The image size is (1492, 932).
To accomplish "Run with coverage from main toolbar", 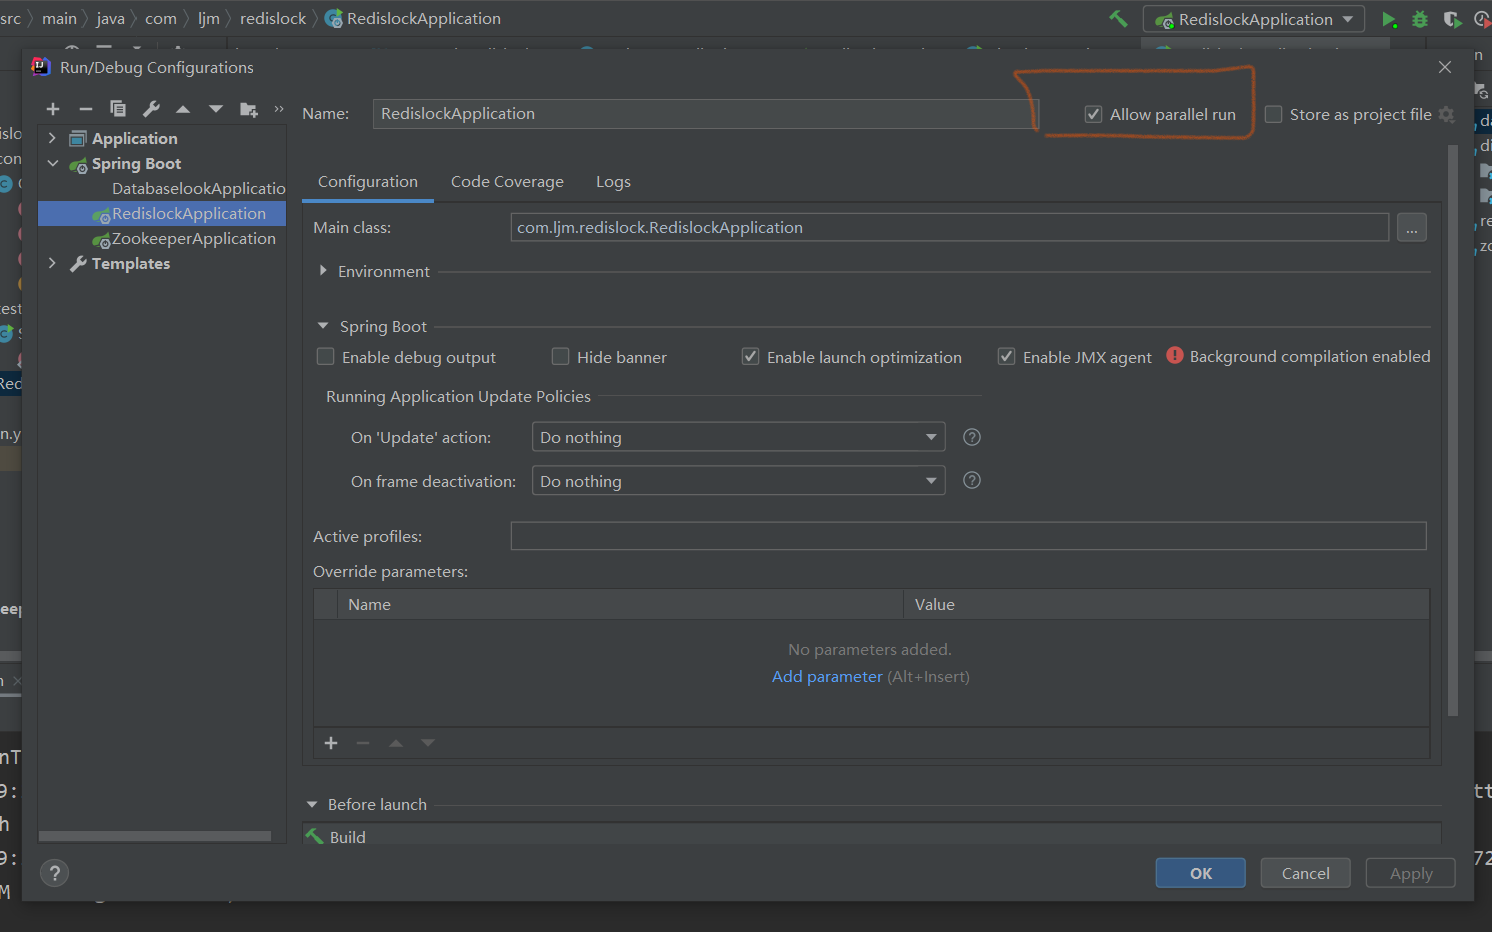I will (1452, 19).
